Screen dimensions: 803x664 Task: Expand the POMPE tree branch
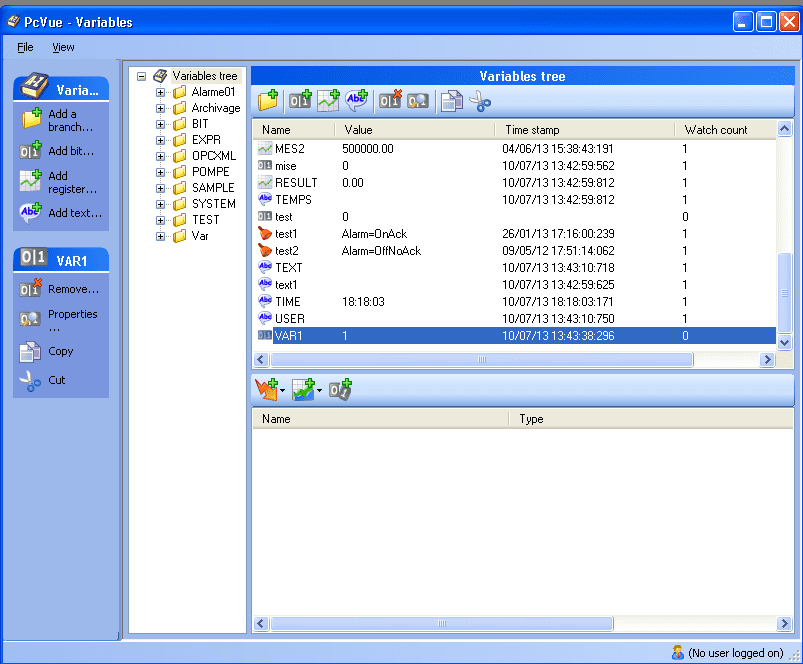tap(160, 172)
